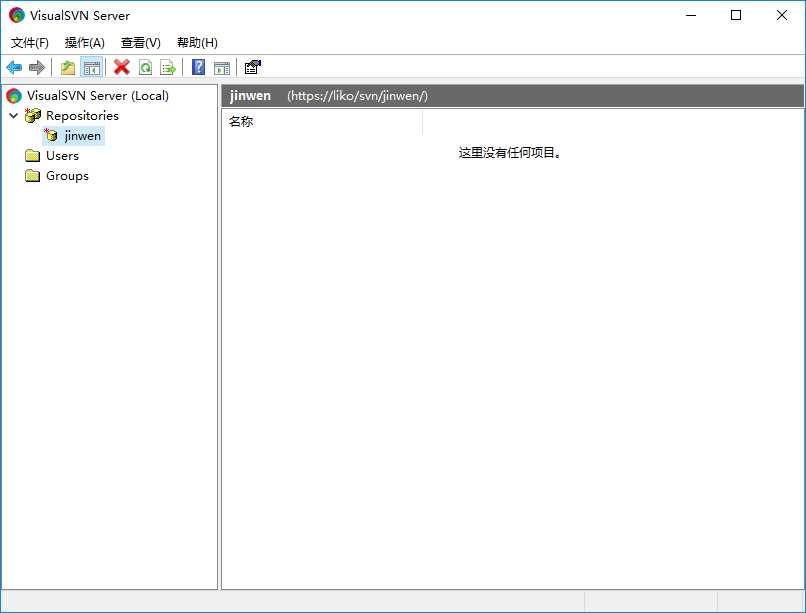
Task: Click the jinwen repository icon in tree
Action: coord(51,135)
